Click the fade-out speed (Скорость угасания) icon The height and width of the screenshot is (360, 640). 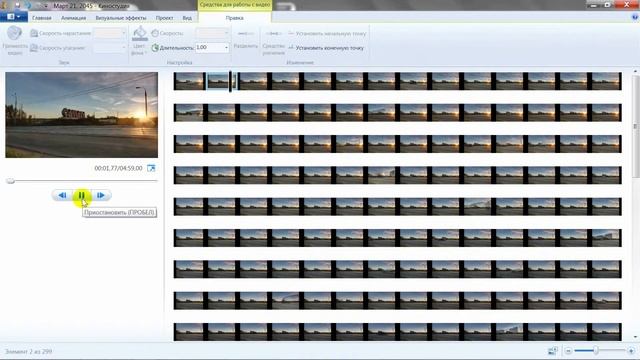pos(34,48)
